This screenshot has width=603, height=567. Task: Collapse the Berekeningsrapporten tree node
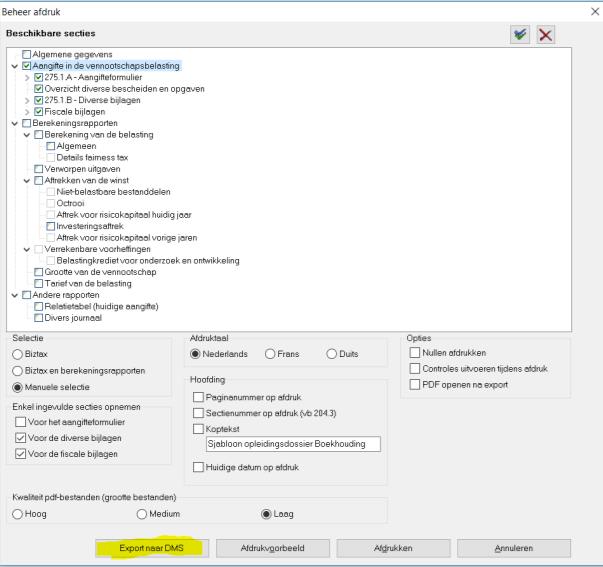(x=14, y=123)
